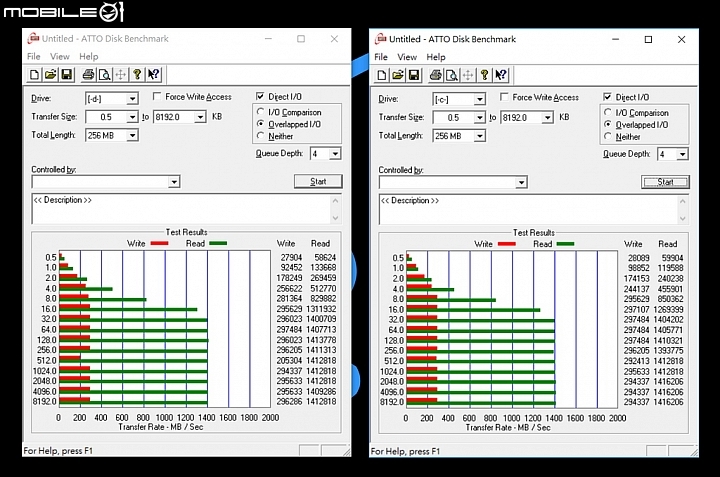Click New icon in right ATTO window toolbar

tap(382, 75)
